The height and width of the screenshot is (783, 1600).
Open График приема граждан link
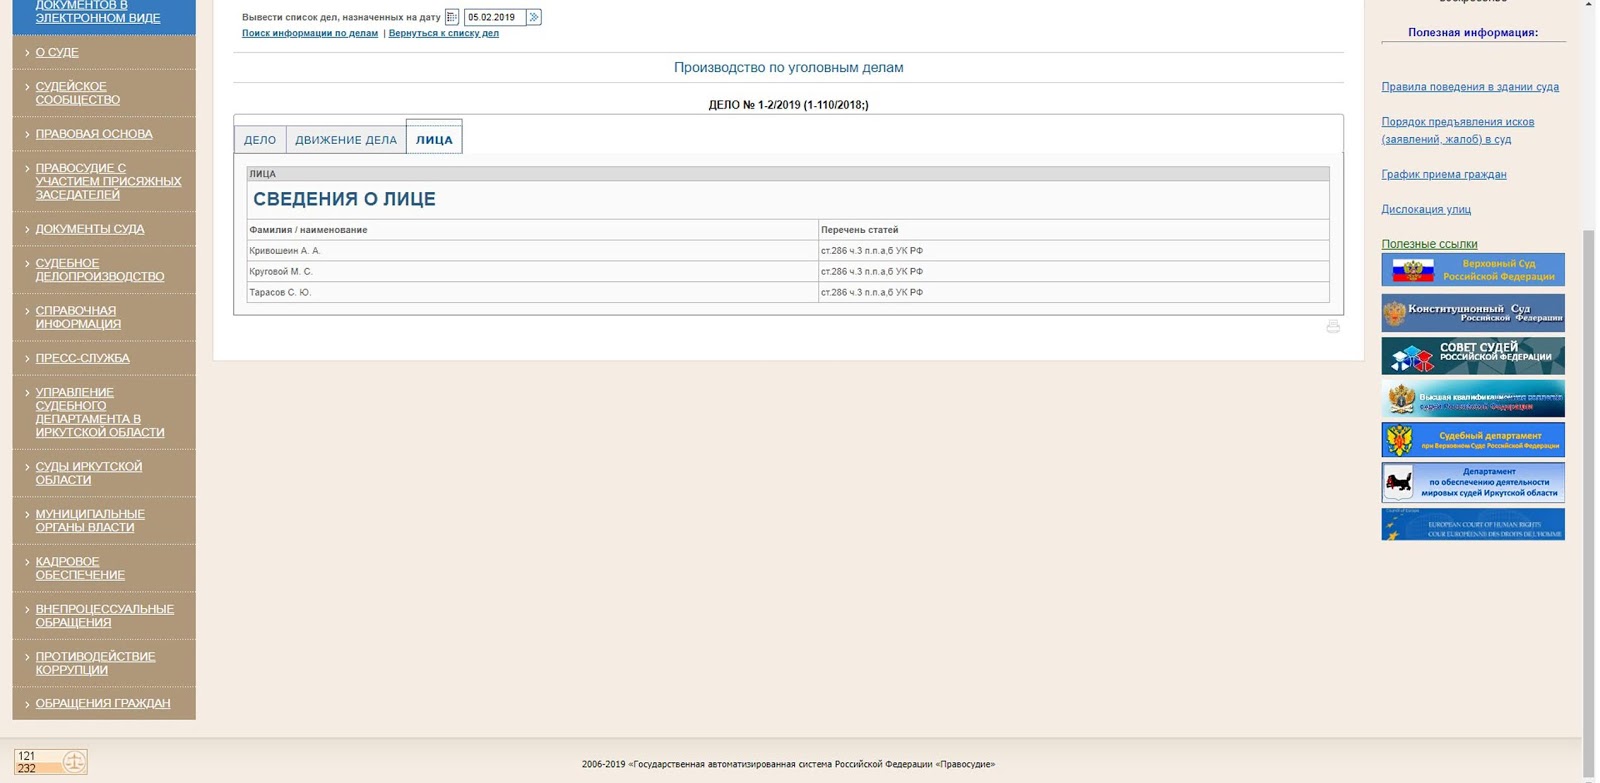tap(1443, 174)
